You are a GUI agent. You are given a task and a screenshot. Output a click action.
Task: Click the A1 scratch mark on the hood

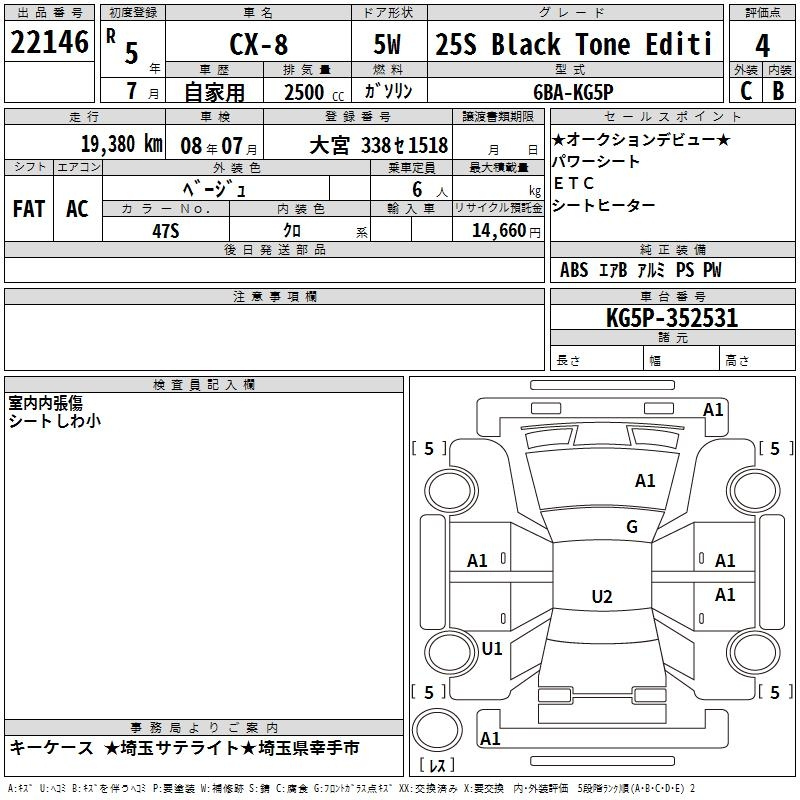[x=645, y=481]
